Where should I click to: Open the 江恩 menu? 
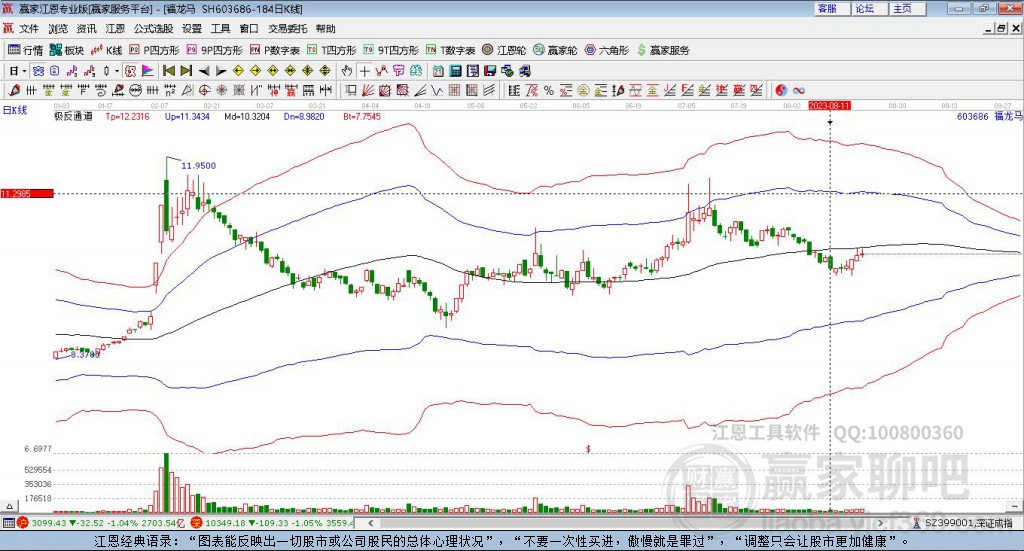pyautogui.click(x=115, y=29)
